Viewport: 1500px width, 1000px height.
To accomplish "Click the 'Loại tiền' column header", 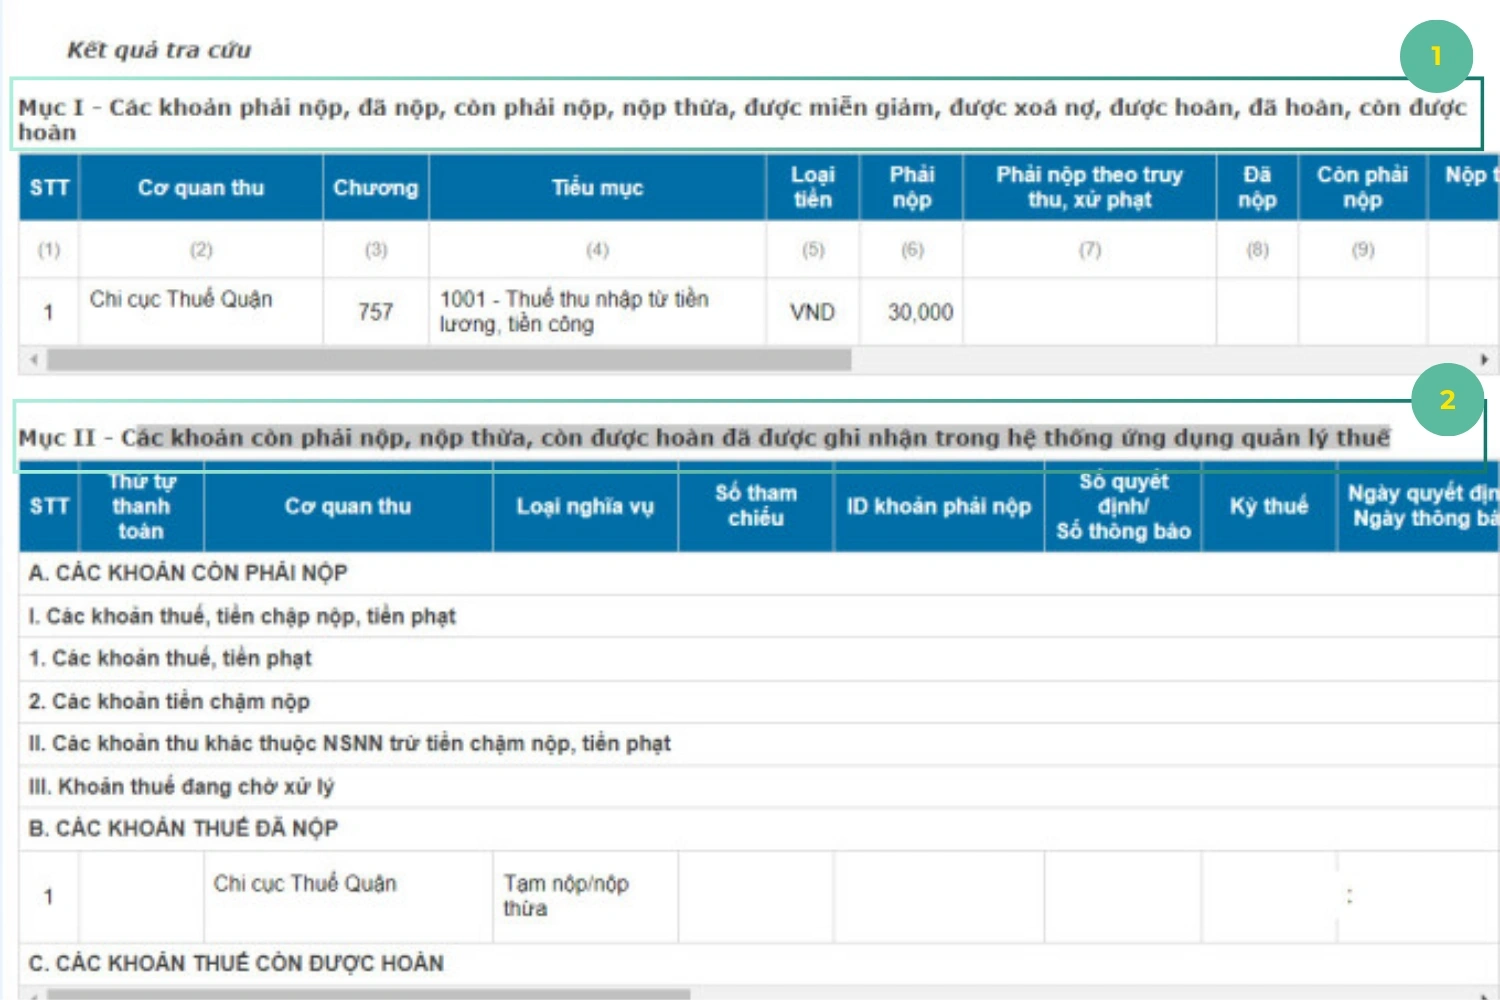I will (x=813, y=187).
